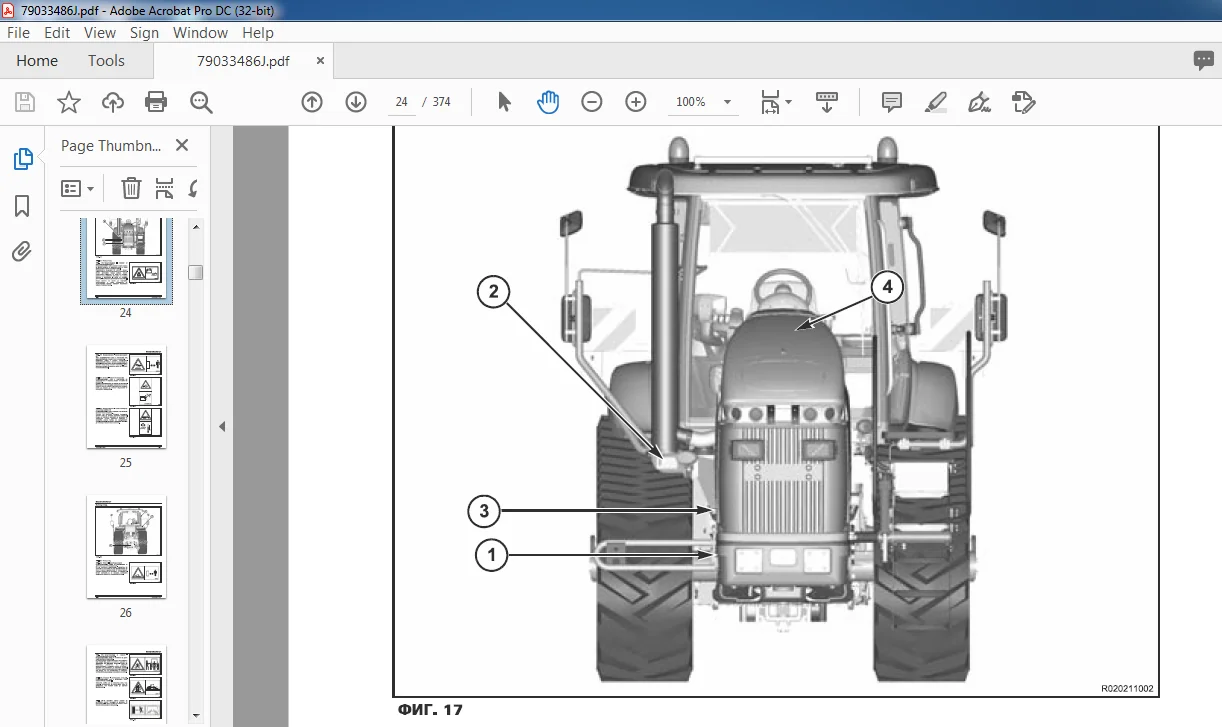The width and height of the screenshot is (1222, 727).
Task: Add a sticky note comment
Action: (891, 102)
